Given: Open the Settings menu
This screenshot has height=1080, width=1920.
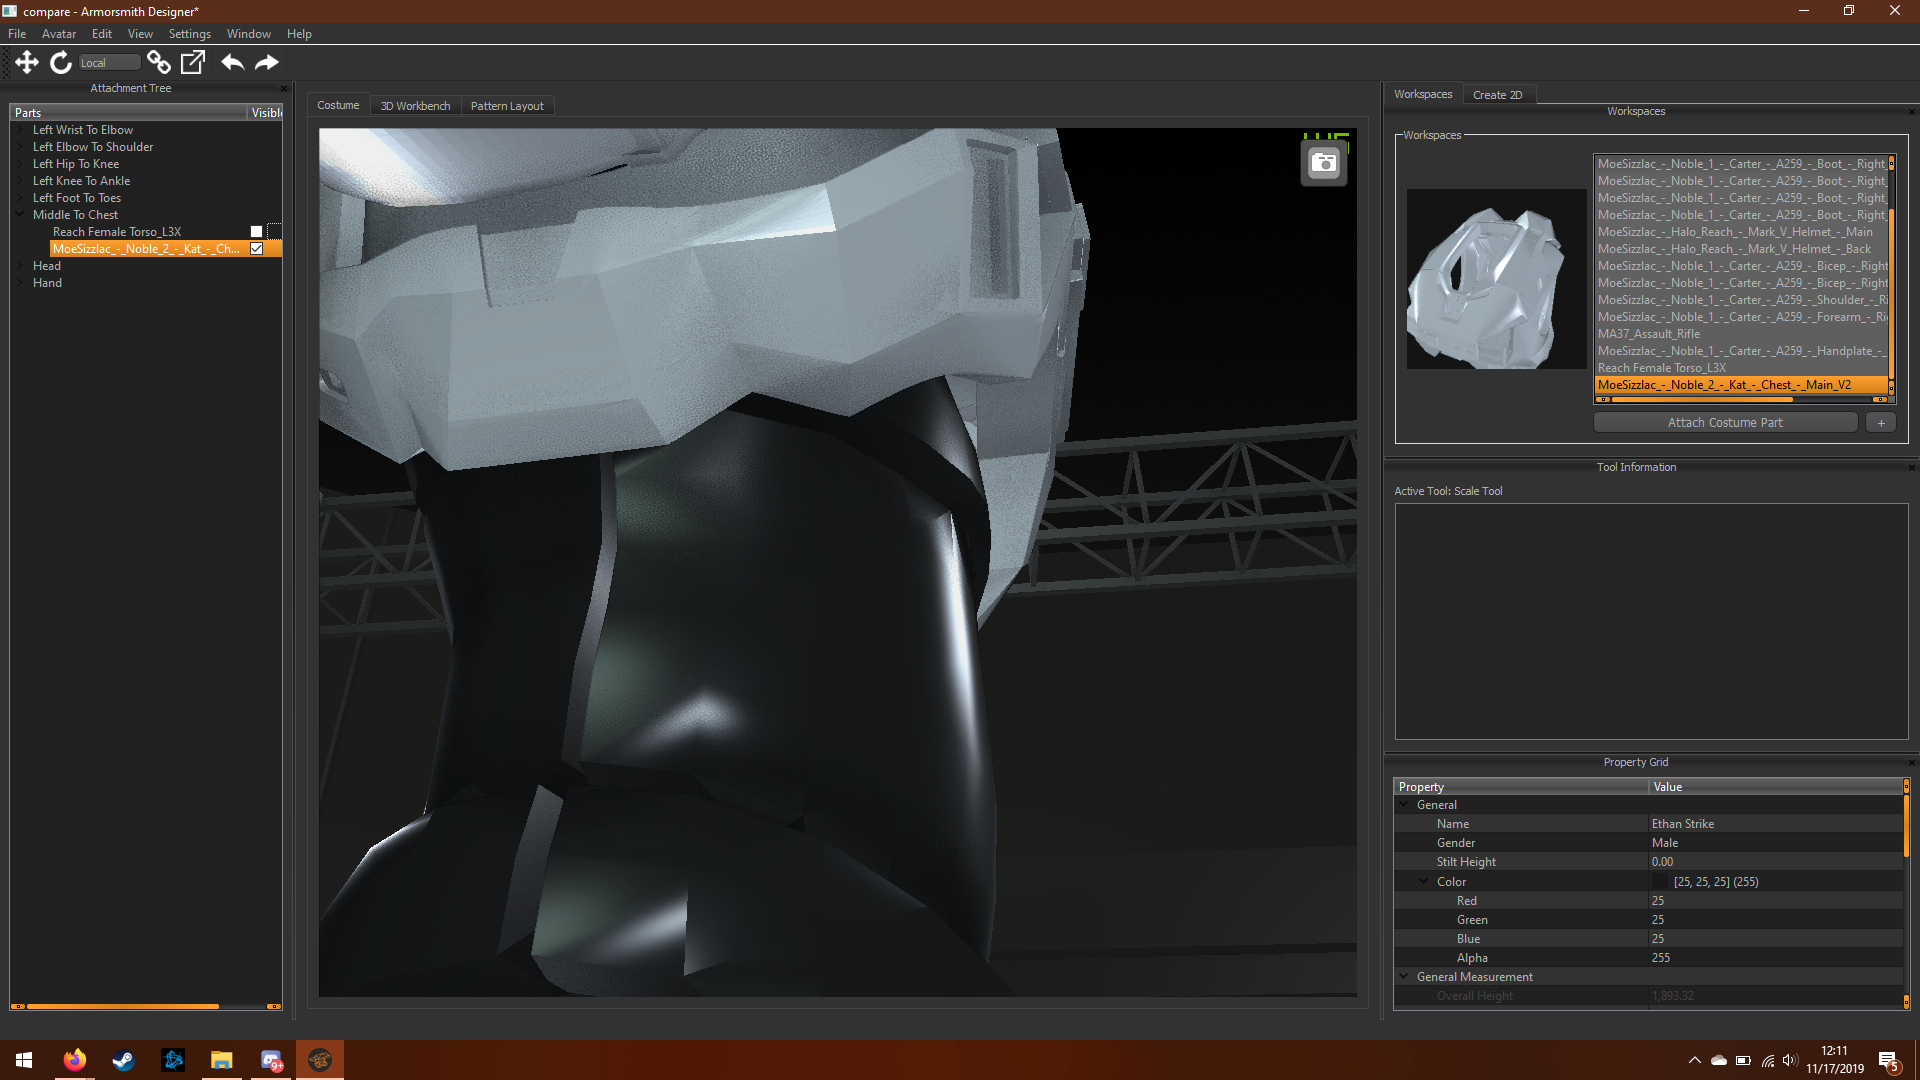Looking at the screenshot, I should 189,34.
